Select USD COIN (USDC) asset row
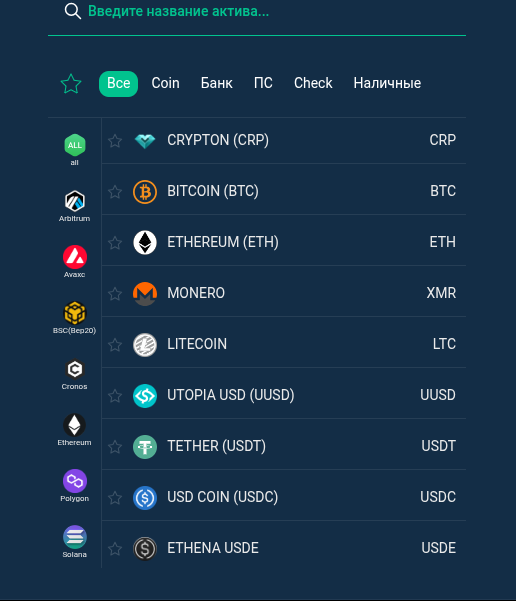This screenshot has width=516, height=601. [x=284, y=497]
